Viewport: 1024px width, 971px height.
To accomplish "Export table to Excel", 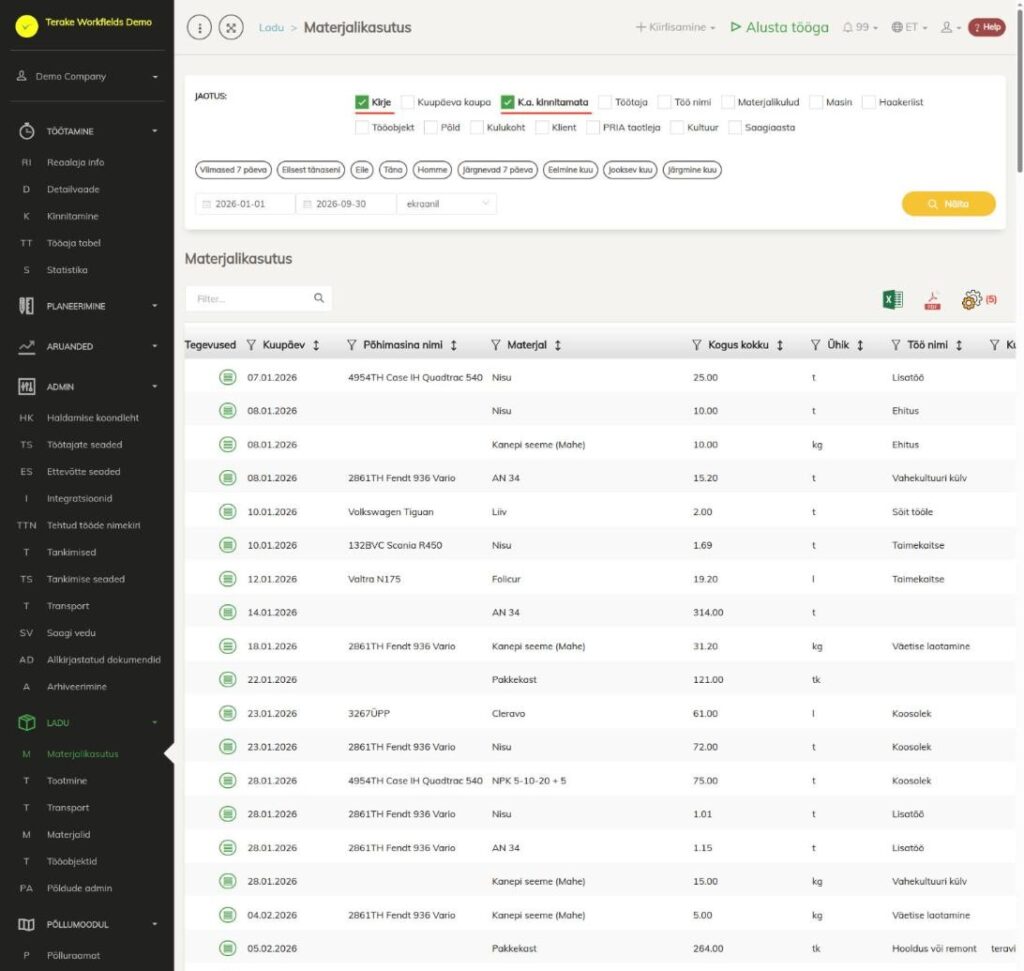I will click(892, 300).
